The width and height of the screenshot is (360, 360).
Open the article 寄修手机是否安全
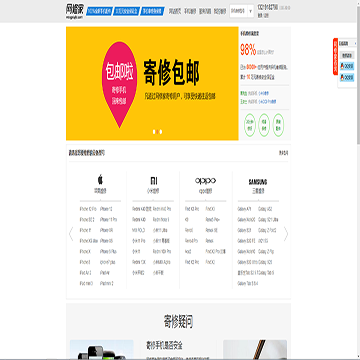[164, 346]
